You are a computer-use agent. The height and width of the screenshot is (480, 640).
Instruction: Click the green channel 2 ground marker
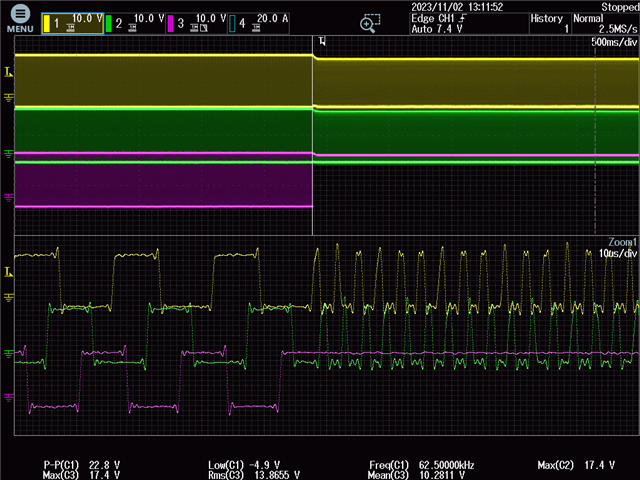pos(9,153)
